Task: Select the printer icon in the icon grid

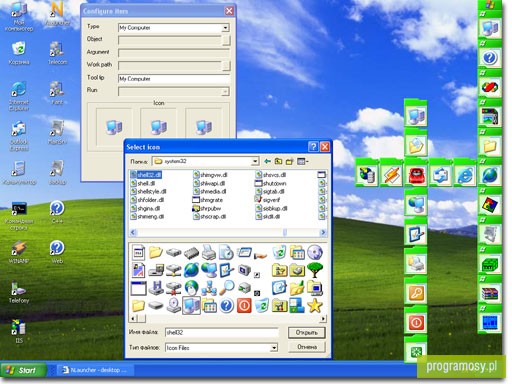Action: click(x=209, y=252)
